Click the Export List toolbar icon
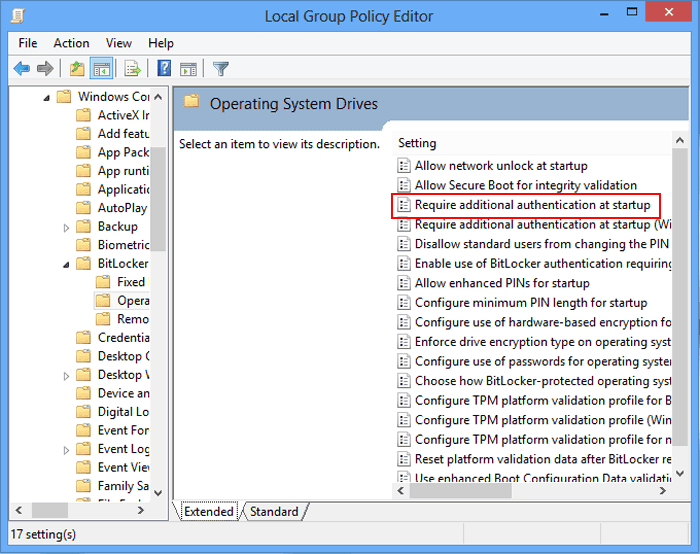700x554 pixels. (x=131, y=69)
